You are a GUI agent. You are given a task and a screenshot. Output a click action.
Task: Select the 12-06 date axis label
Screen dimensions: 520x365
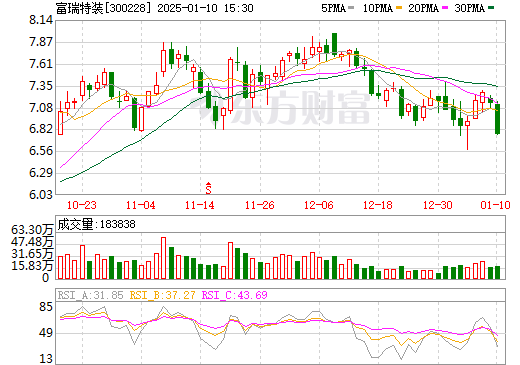click(x=319, y=205)
